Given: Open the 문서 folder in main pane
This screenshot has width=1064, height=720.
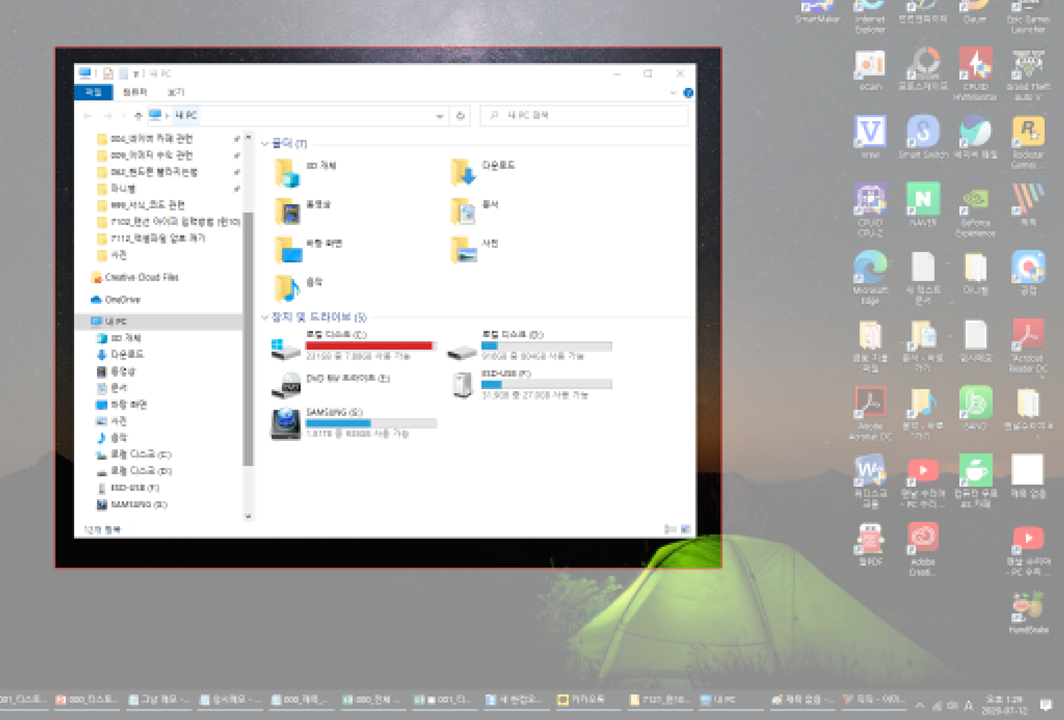Looking at the screenshot, I should point(475,211).
